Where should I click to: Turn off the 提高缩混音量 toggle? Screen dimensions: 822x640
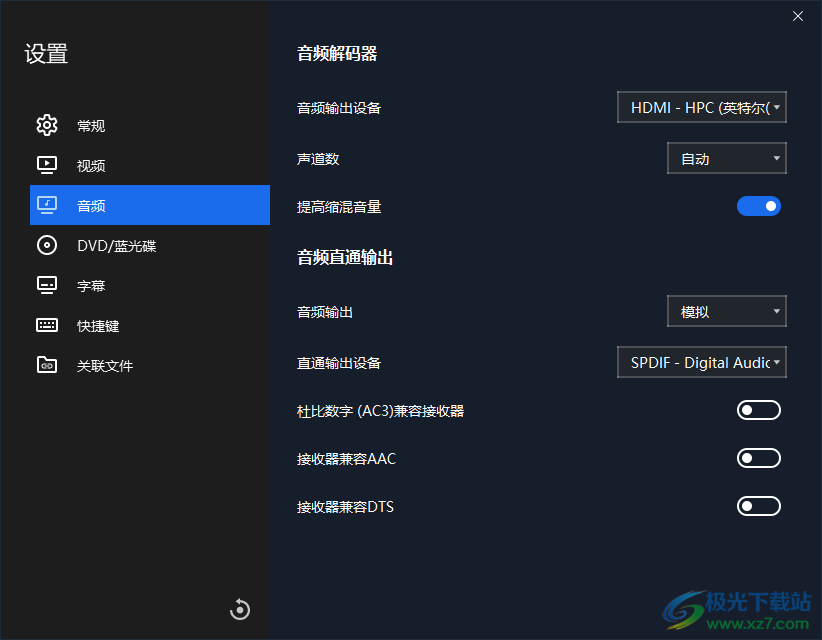coord(759,206)
